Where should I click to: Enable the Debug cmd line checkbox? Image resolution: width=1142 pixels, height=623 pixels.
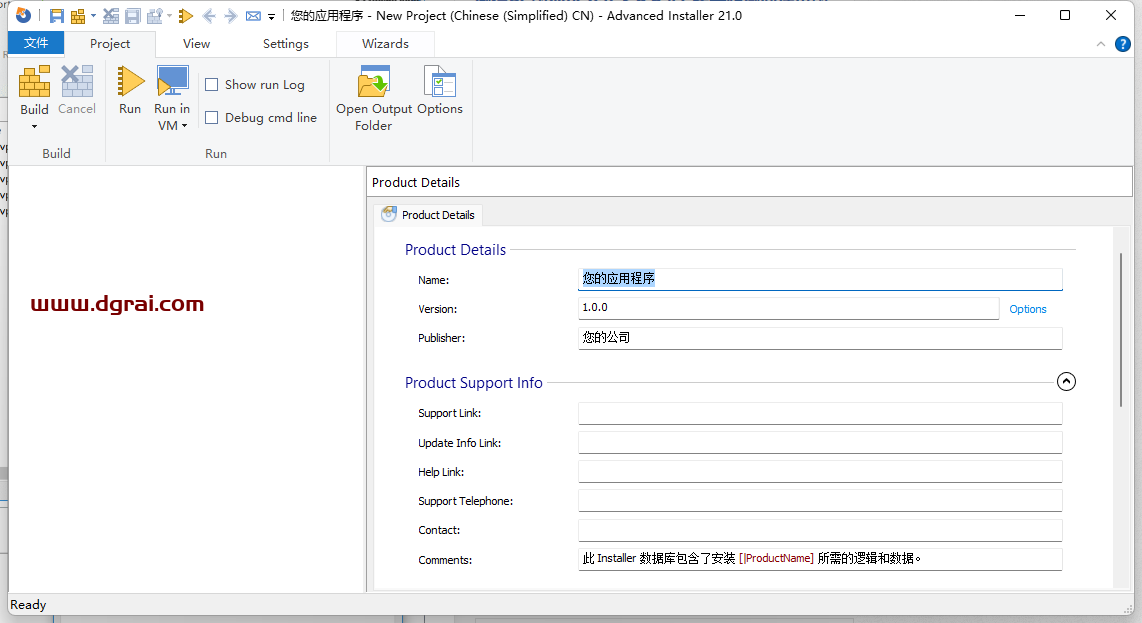pyautogui.click(x=212, y=117)
